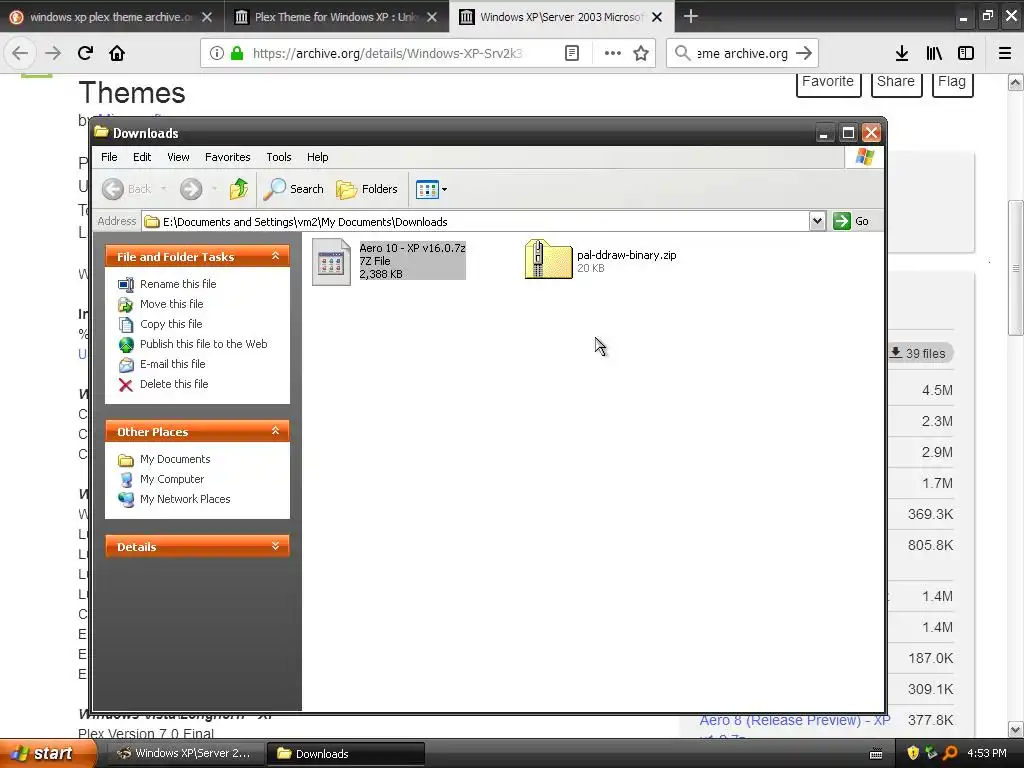
Task: Select the Aero 10 - XP 7z file icon
Action: pos(331,262)
